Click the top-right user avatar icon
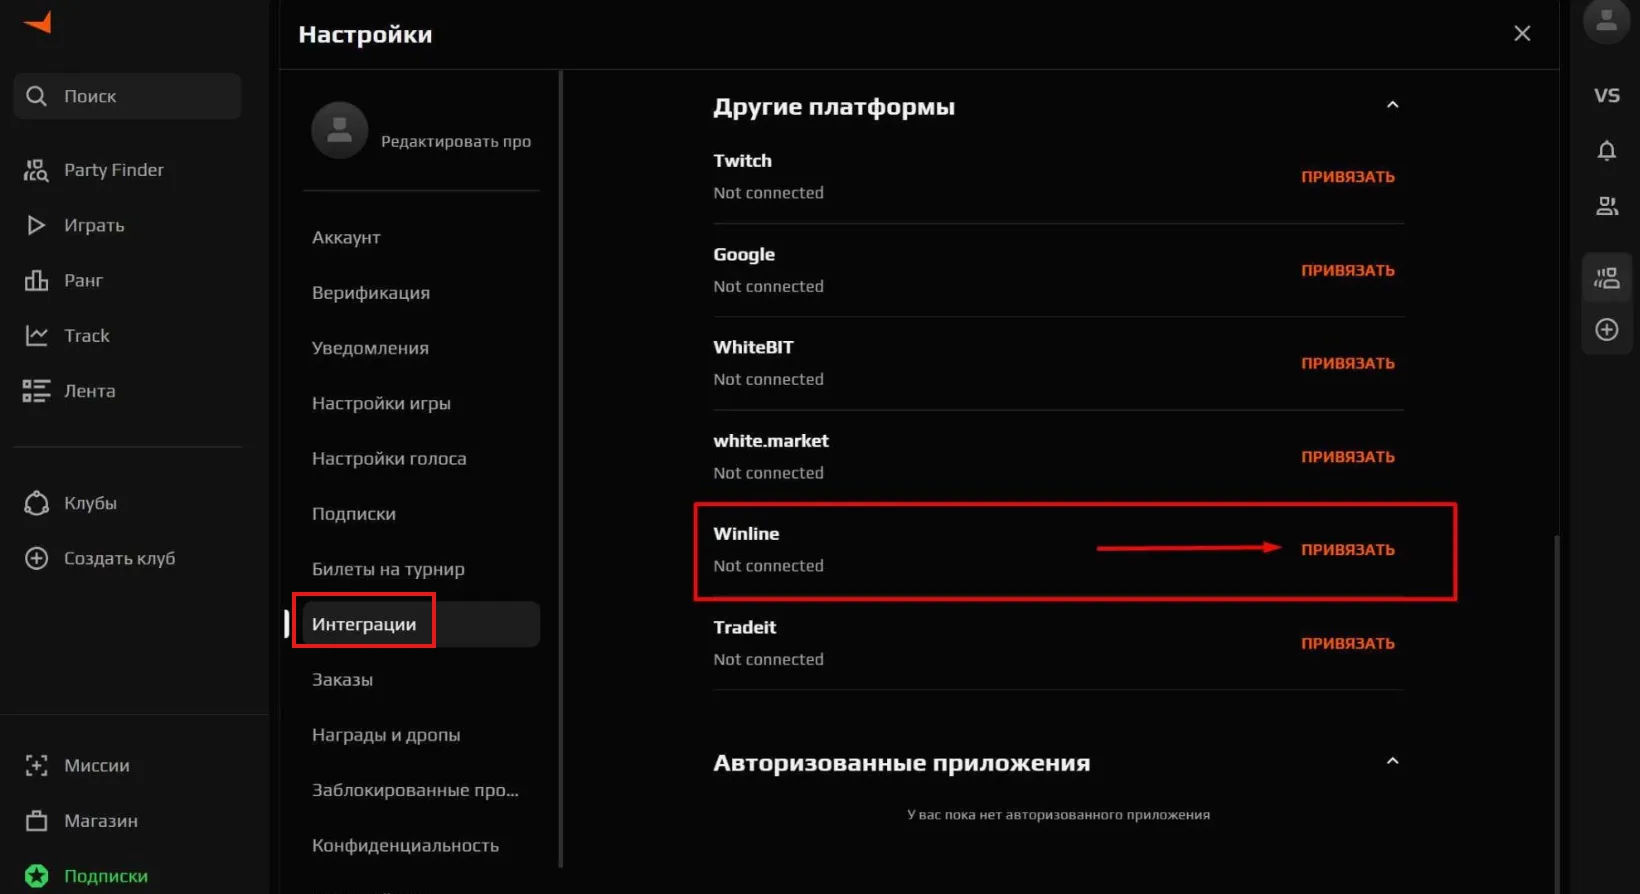 pos(1607,20)
